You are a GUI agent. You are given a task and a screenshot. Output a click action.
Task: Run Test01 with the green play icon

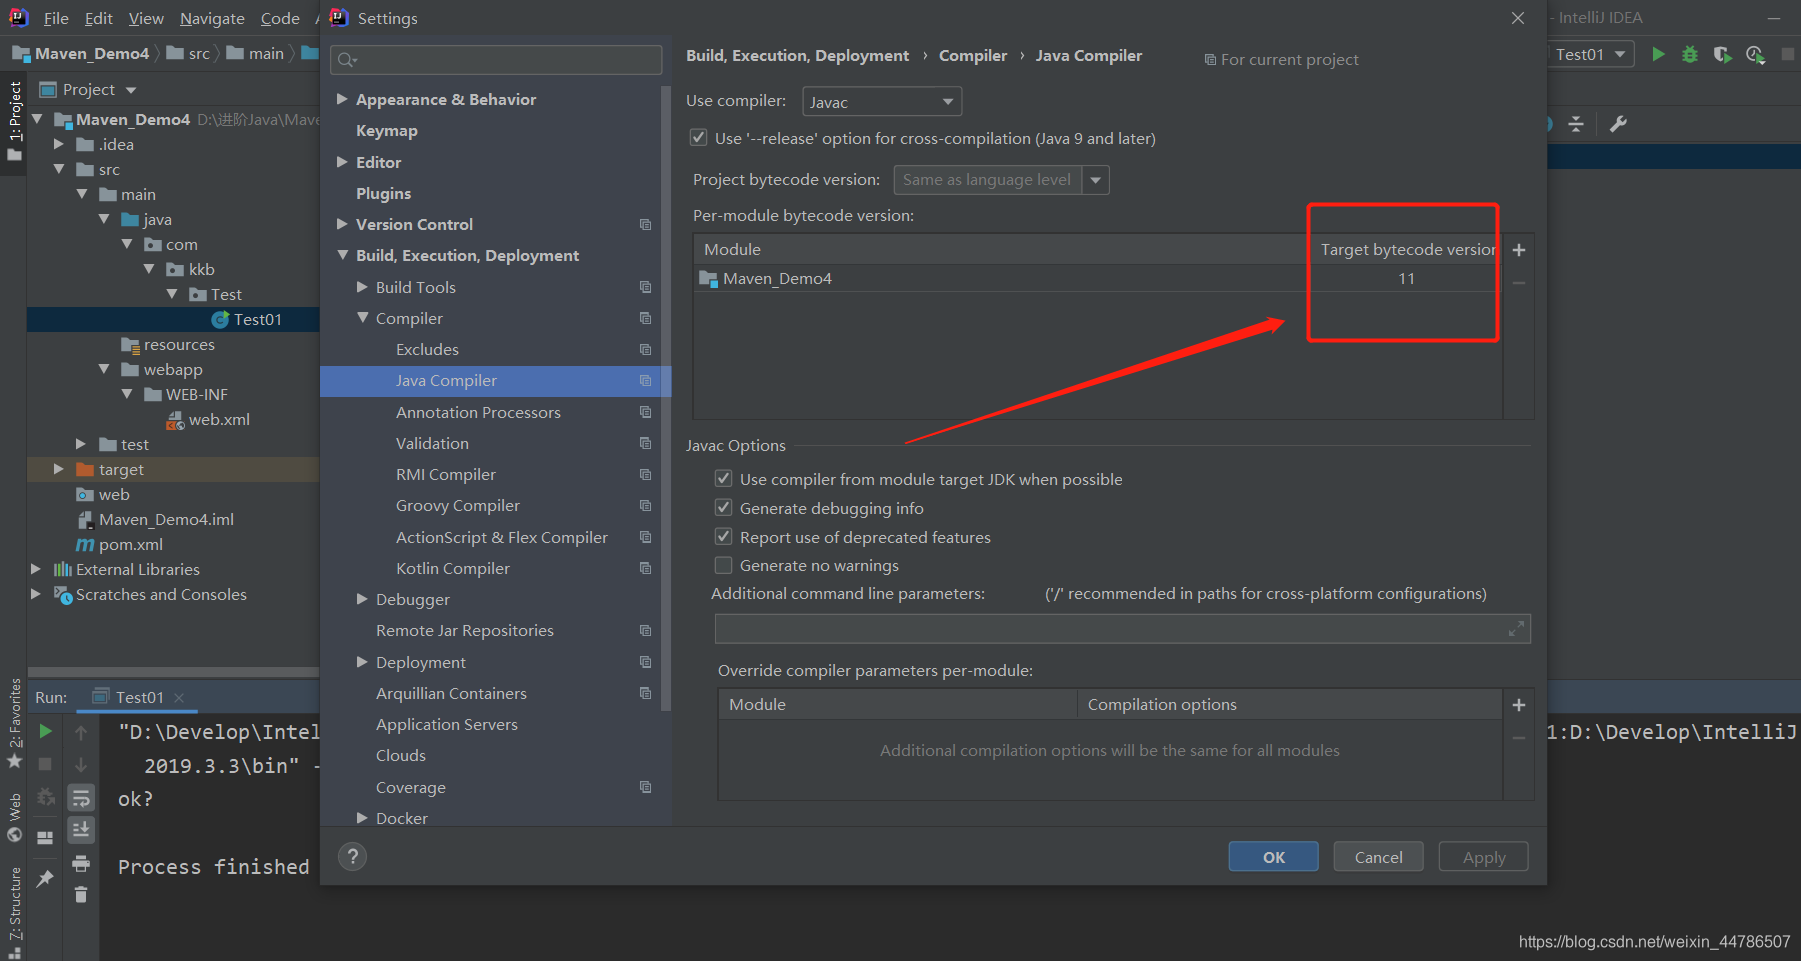tap(1658, 55)
